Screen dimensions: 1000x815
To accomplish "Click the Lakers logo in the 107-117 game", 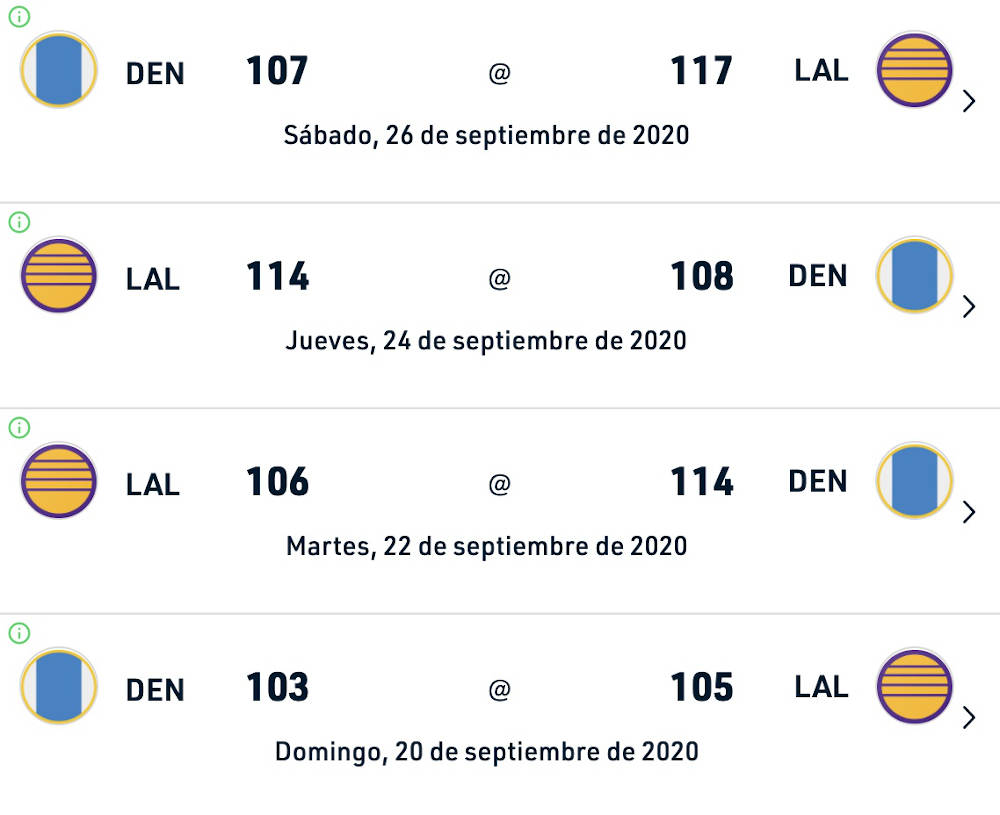I will [x=915, y=70].
